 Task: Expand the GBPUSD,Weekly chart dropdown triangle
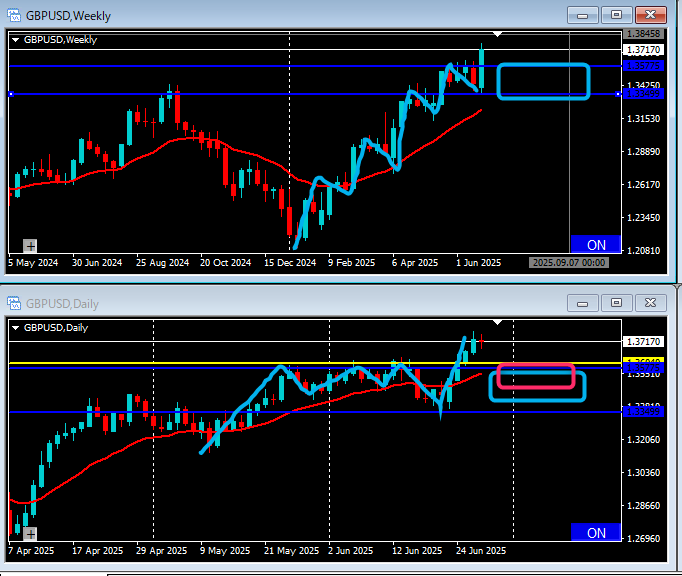tap(16, 40)
